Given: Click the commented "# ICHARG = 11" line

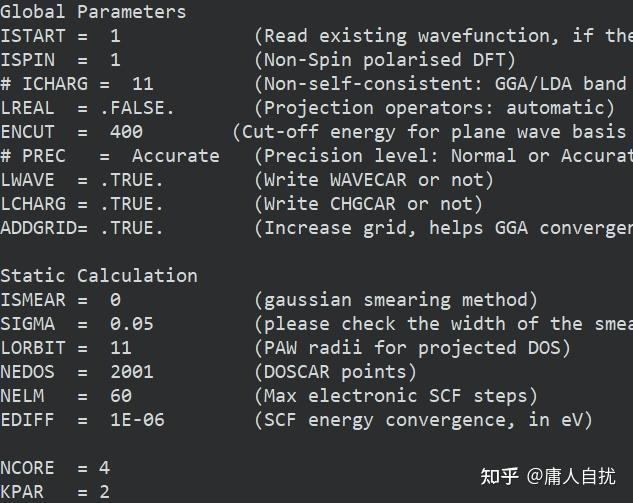Looking at the screenshot, I should 77,84.
